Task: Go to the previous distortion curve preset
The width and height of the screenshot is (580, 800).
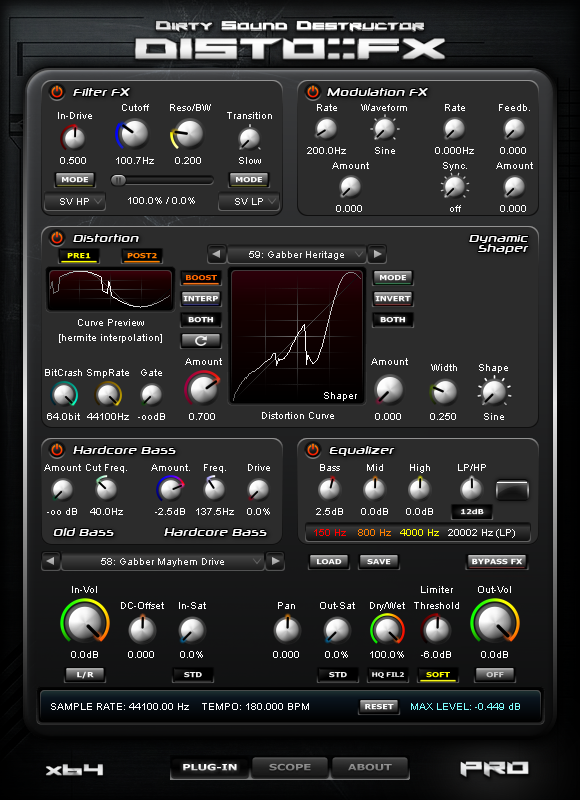Action: pos(217,254)
